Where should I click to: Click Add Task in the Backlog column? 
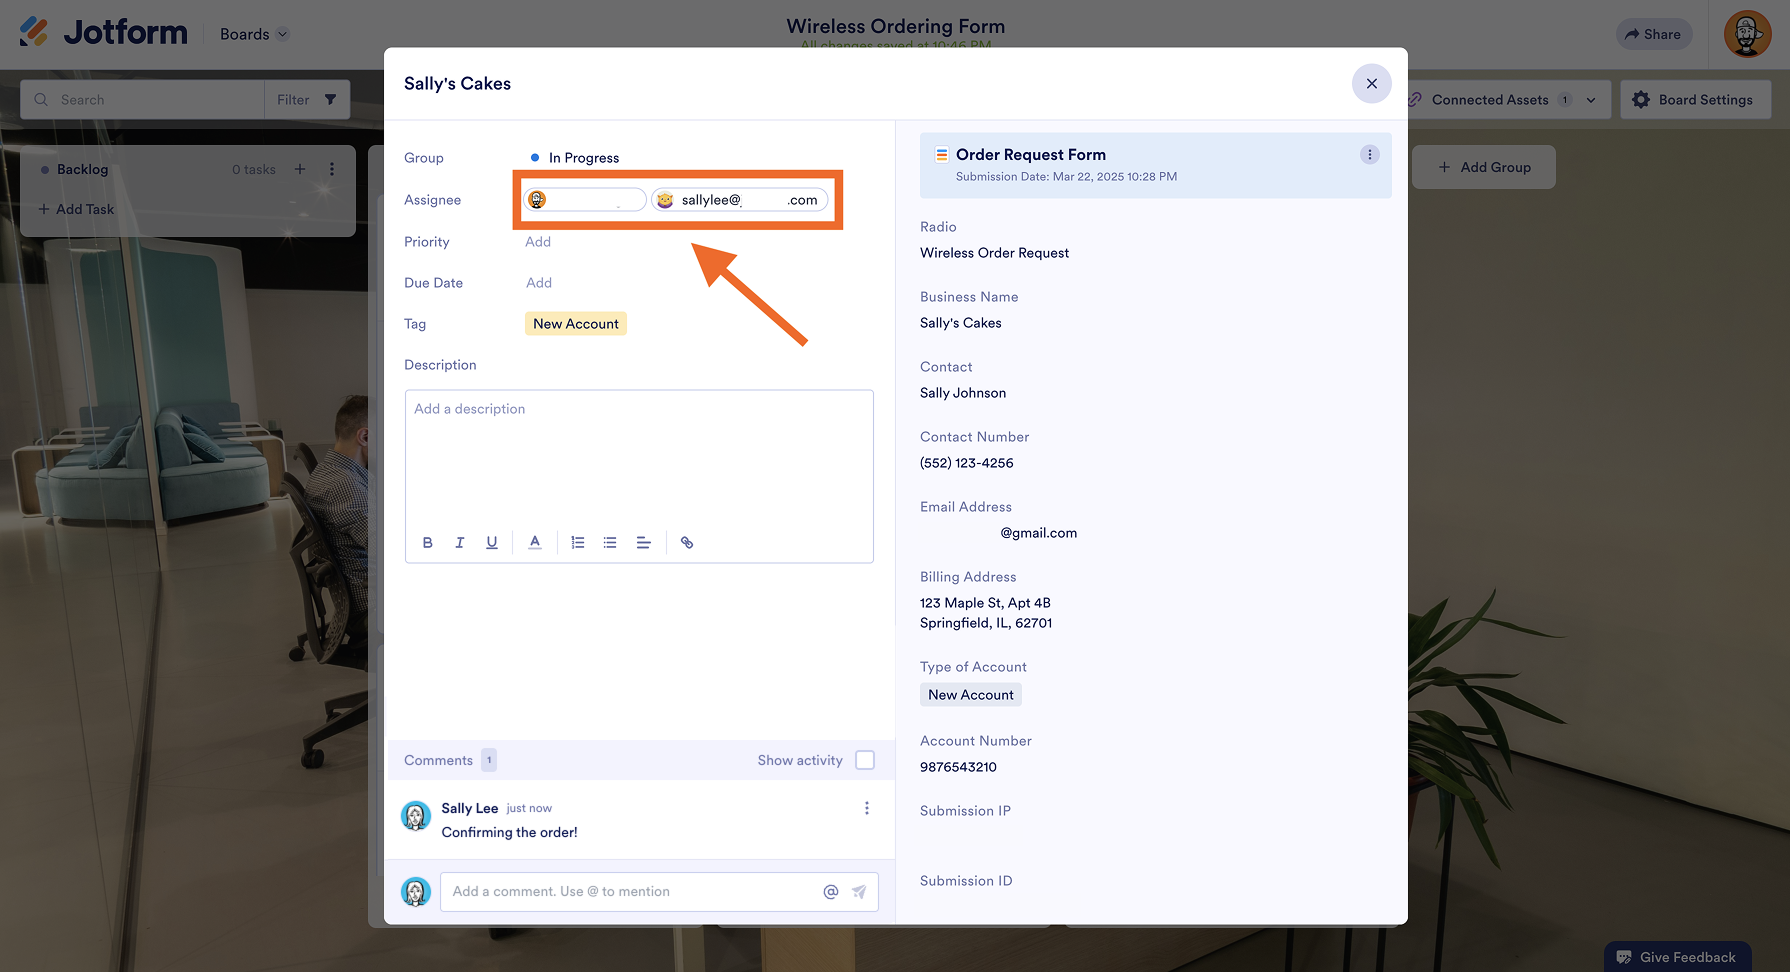(76, 209)
